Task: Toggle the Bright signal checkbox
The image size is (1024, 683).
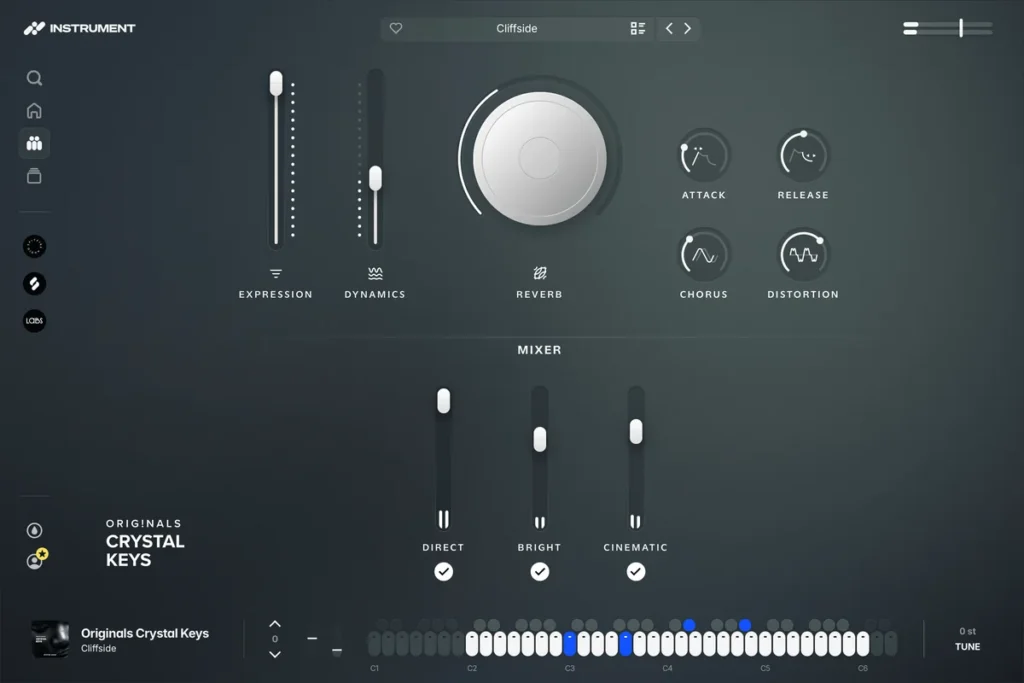Action: pos(539,571)
